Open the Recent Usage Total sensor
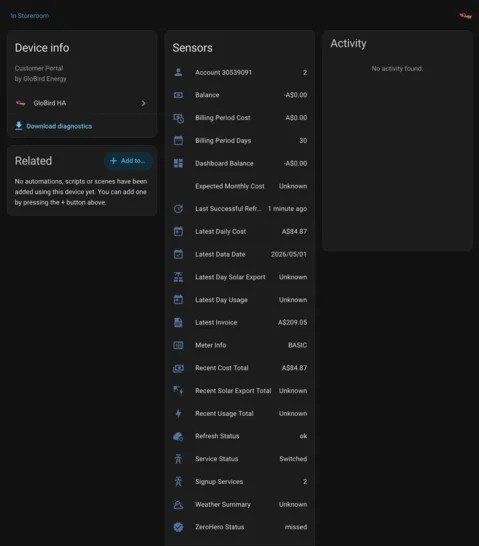 [x=240, y=413]
